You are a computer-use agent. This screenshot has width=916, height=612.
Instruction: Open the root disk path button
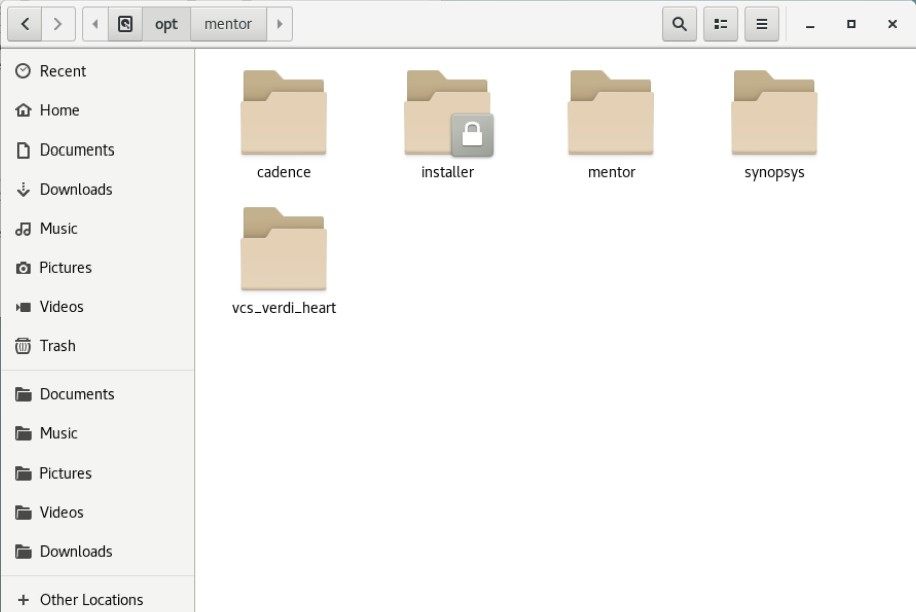click(125, 24)
